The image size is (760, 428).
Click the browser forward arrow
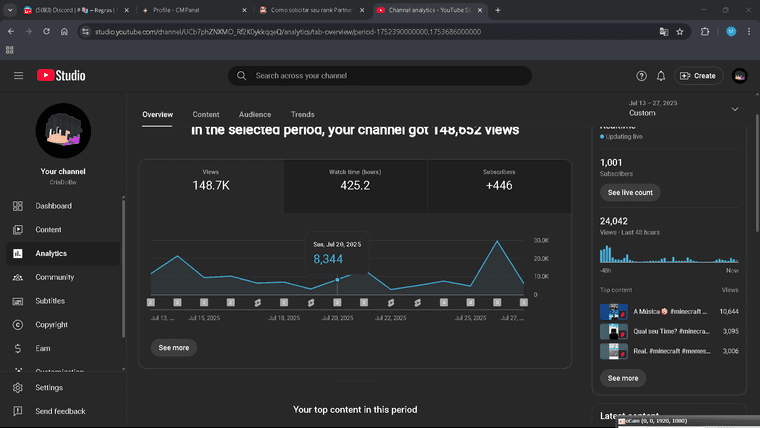[29, 32]
